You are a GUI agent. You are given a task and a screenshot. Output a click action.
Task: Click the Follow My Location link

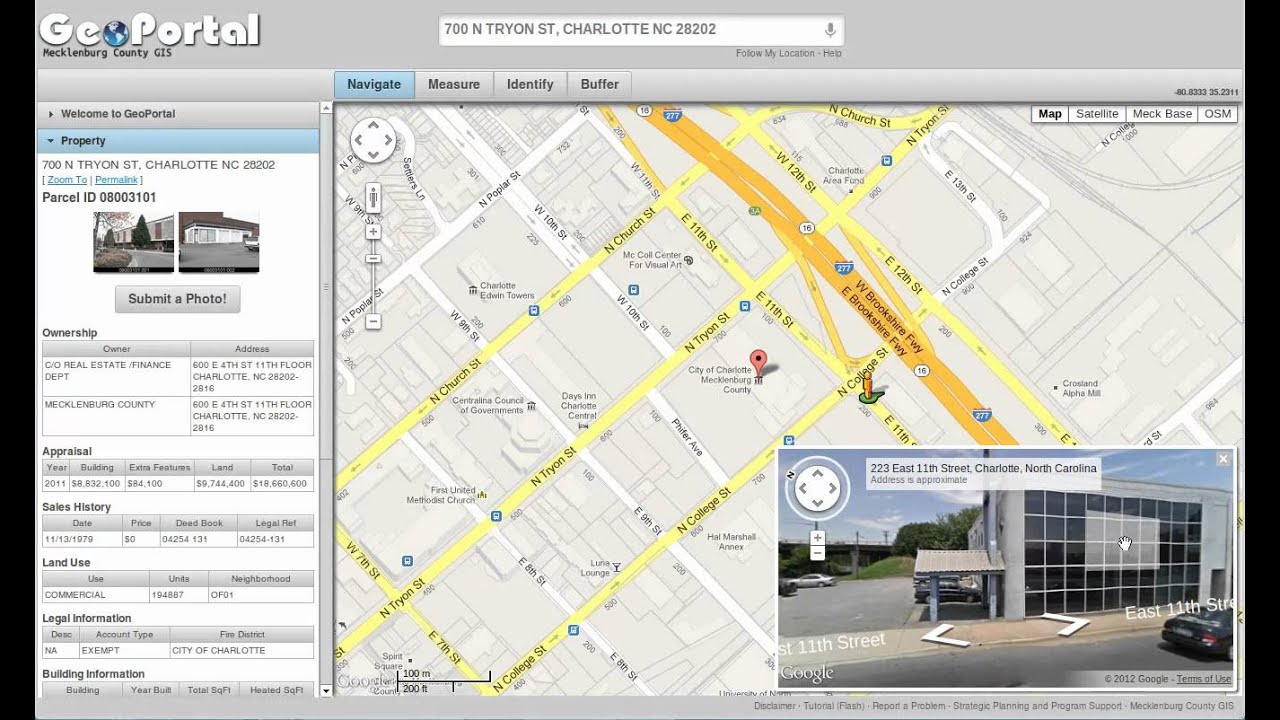[775, 53]
